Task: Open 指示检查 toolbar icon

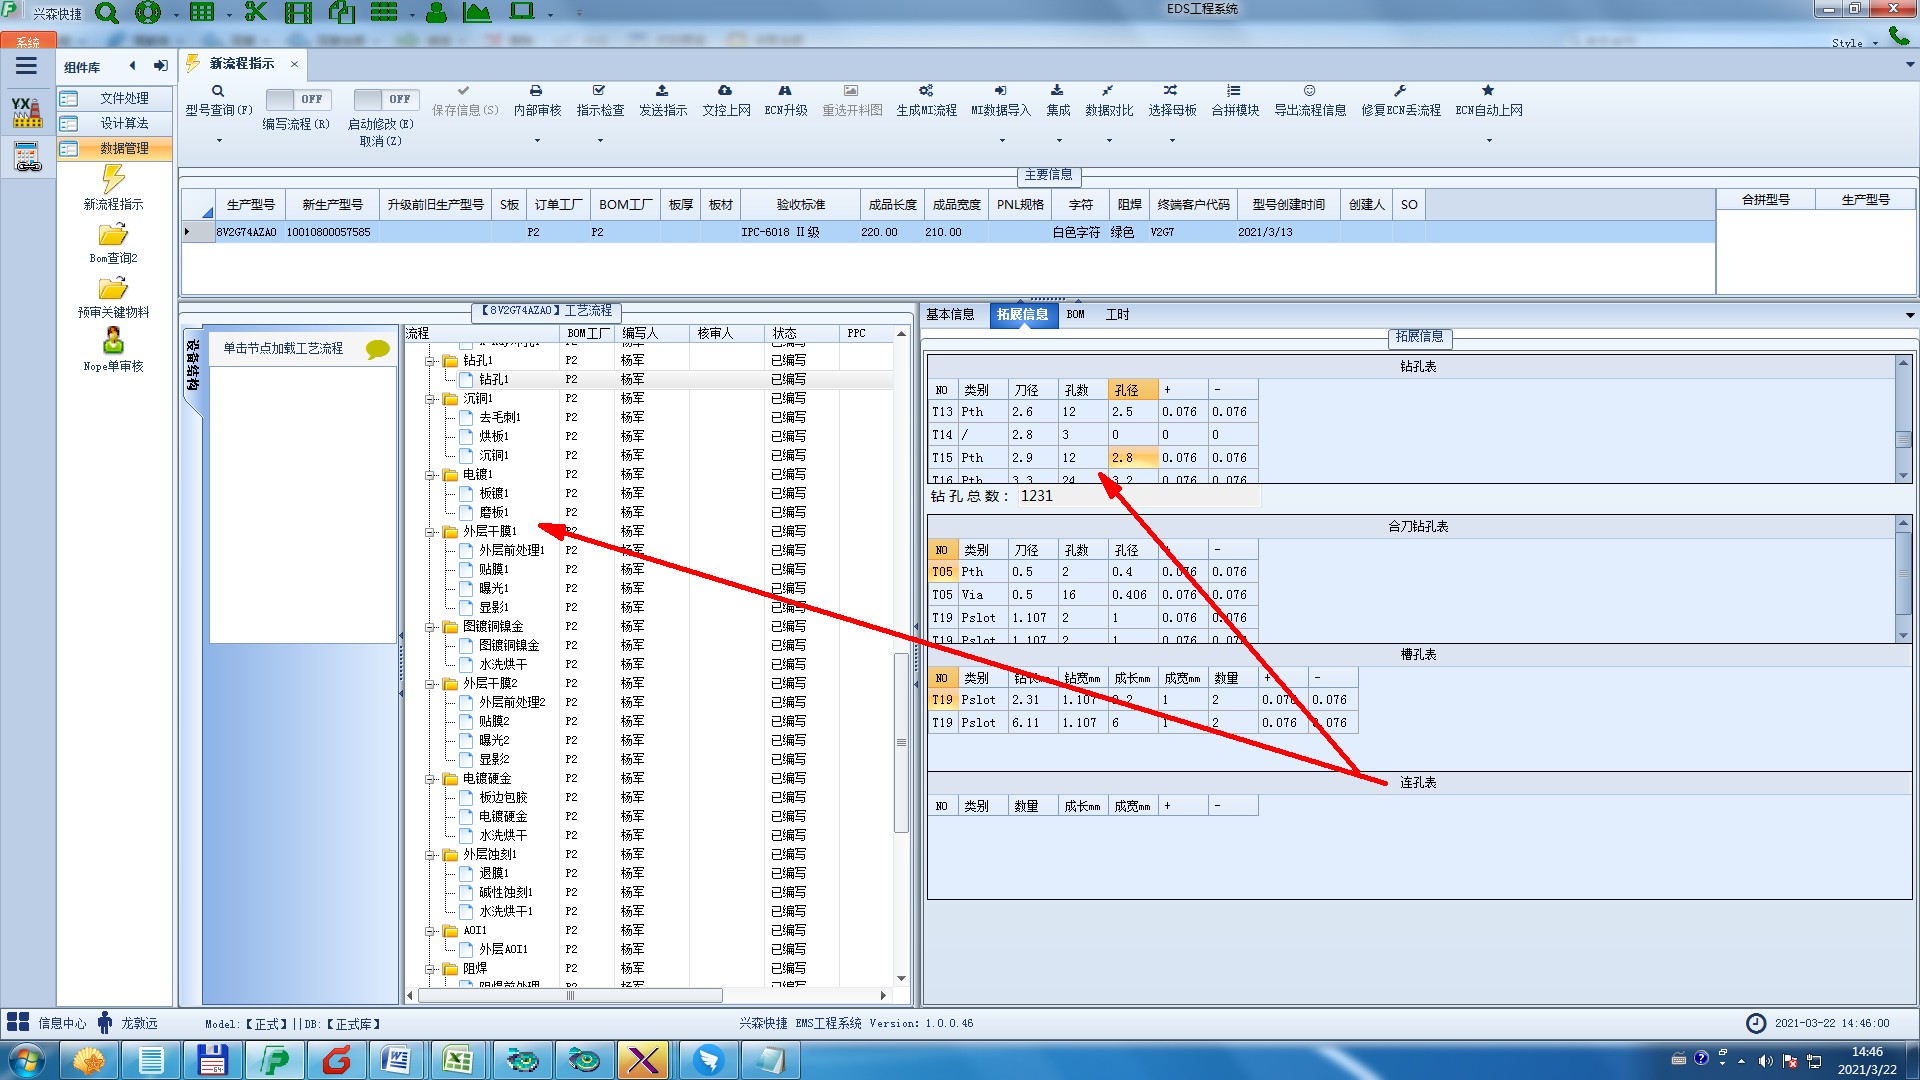Action: pos(599,91)
